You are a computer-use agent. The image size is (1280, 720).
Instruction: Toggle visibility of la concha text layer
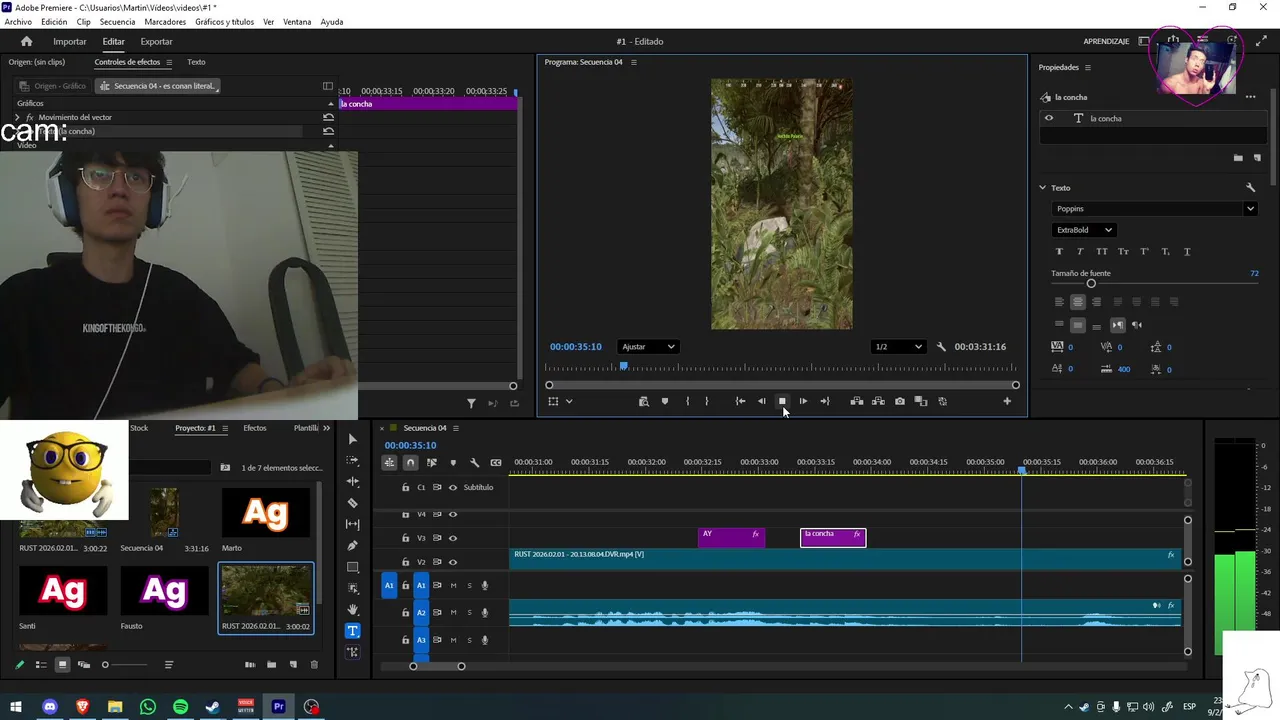(1049, 118)
